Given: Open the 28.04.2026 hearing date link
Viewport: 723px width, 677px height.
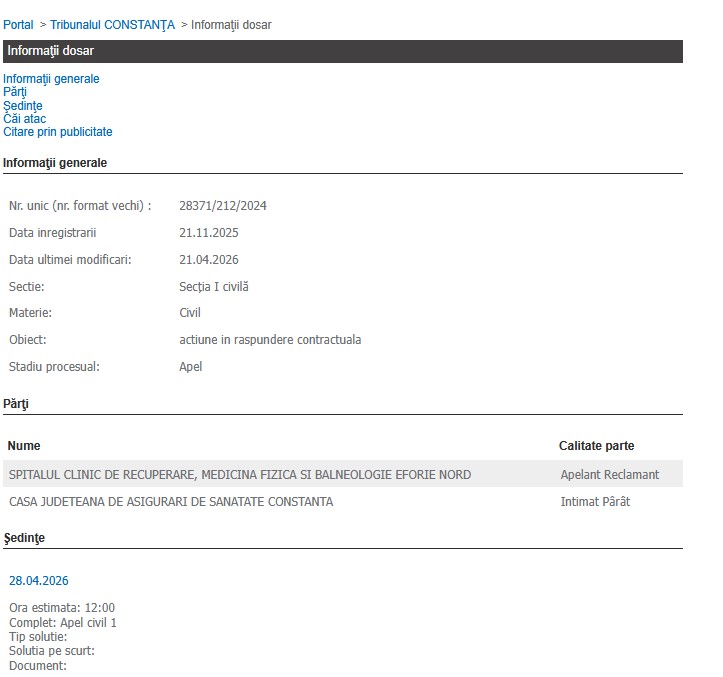Looking at the screenshot, I should pyautogui.click(x=39, y=581).
